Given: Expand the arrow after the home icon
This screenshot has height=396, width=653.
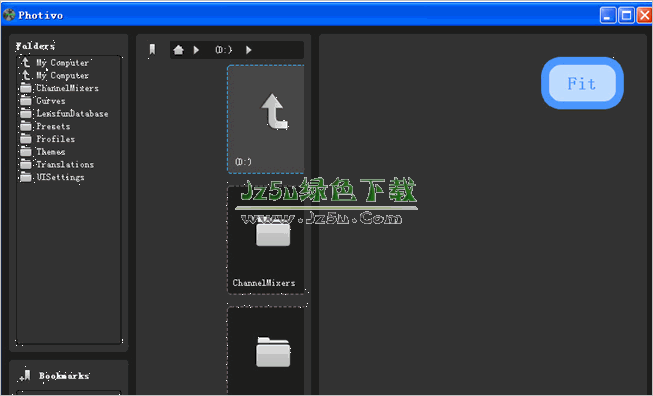Looking at the screenshot, I should pos(196,50).
